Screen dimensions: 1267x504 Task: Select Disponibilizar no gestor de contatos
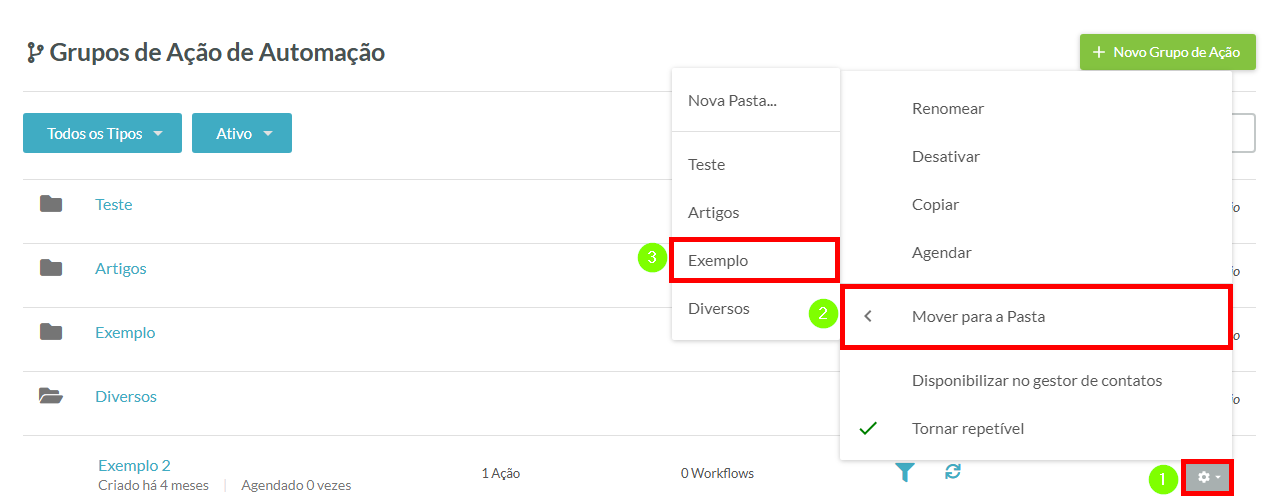pos(1036,380)
